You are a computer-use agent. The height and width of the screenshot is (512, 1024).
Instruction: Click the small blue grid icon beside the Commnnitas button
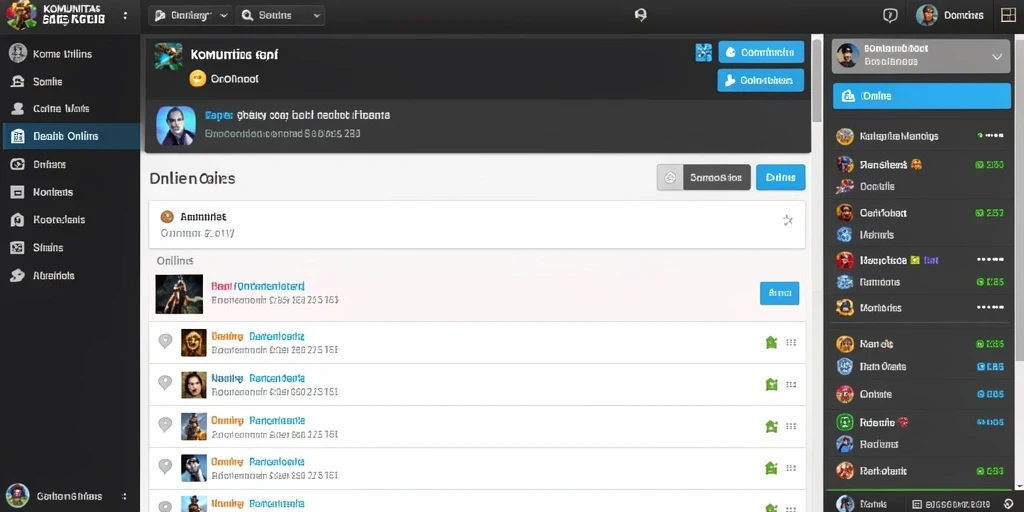tap(703, 52)
